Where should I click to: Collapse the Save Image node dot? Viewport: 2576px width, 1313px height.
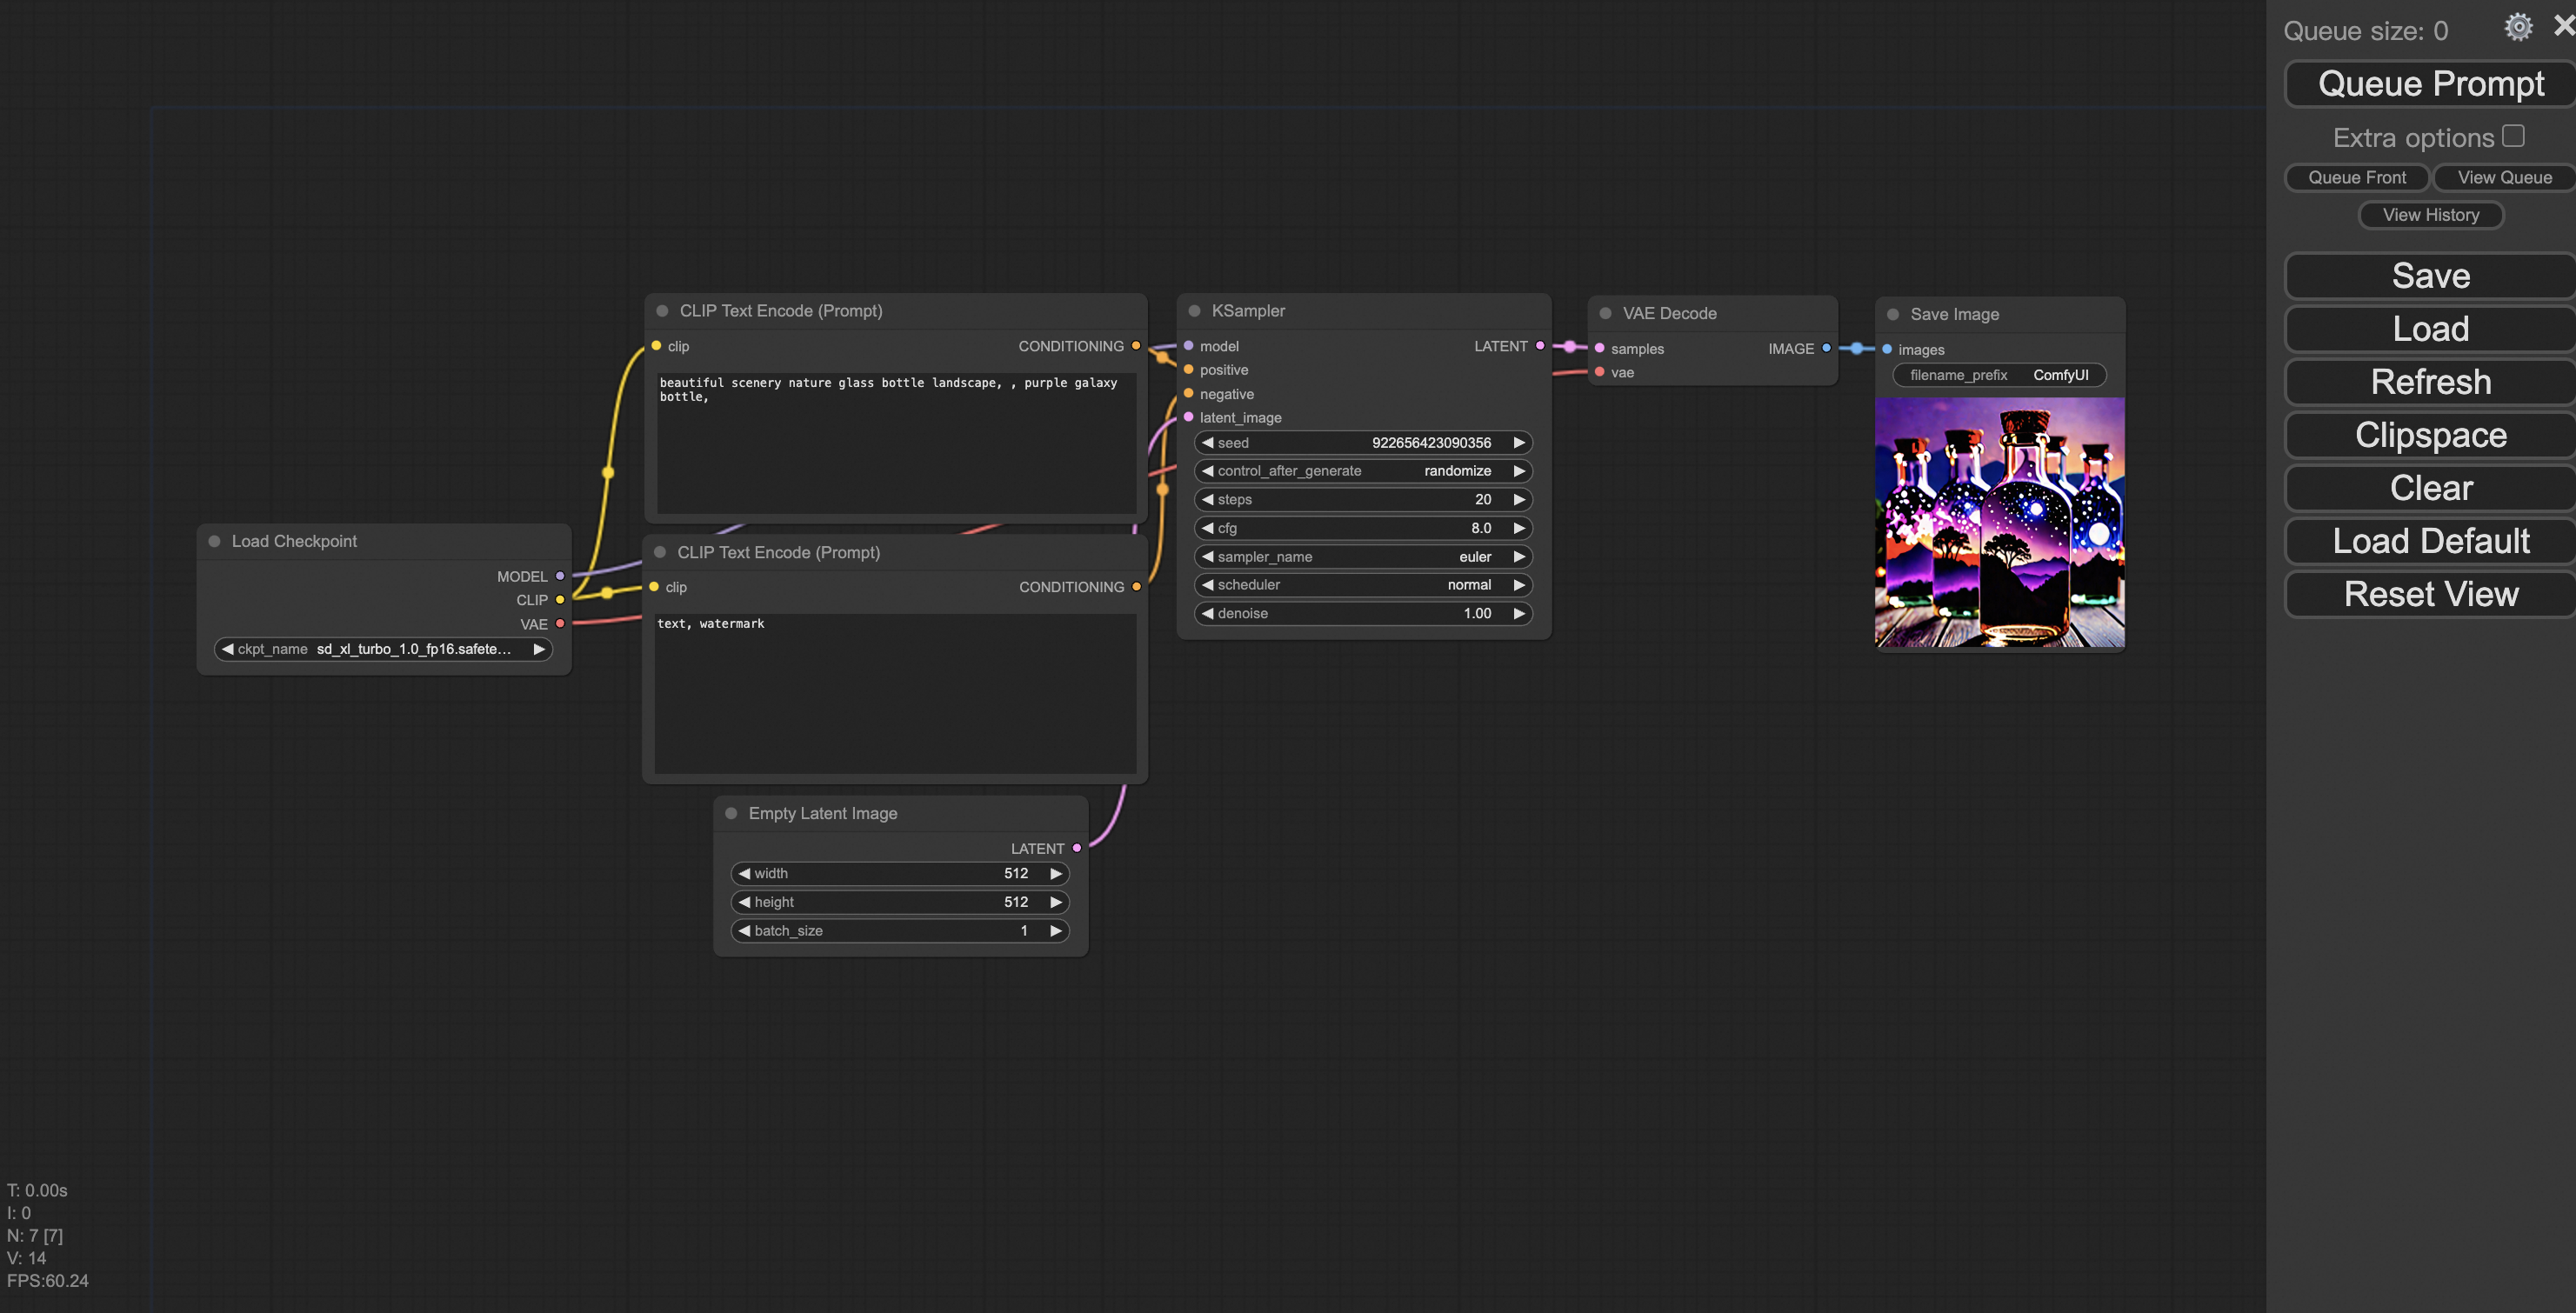pos(1893,314)
